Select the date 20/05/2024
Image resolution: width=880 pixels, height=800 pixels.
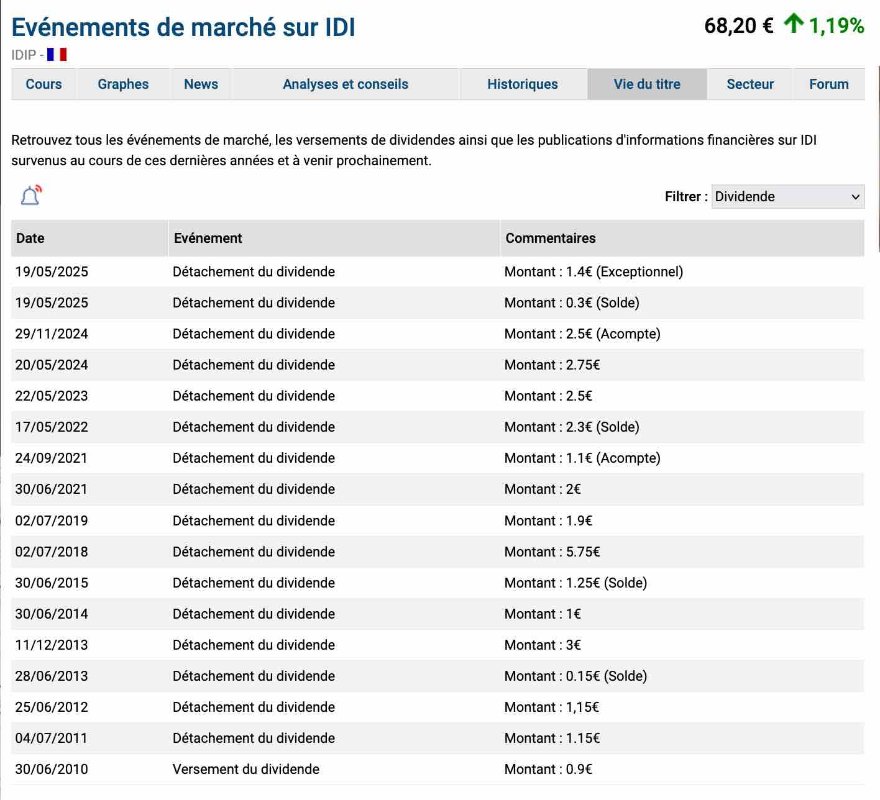click(x=52, y=365)
